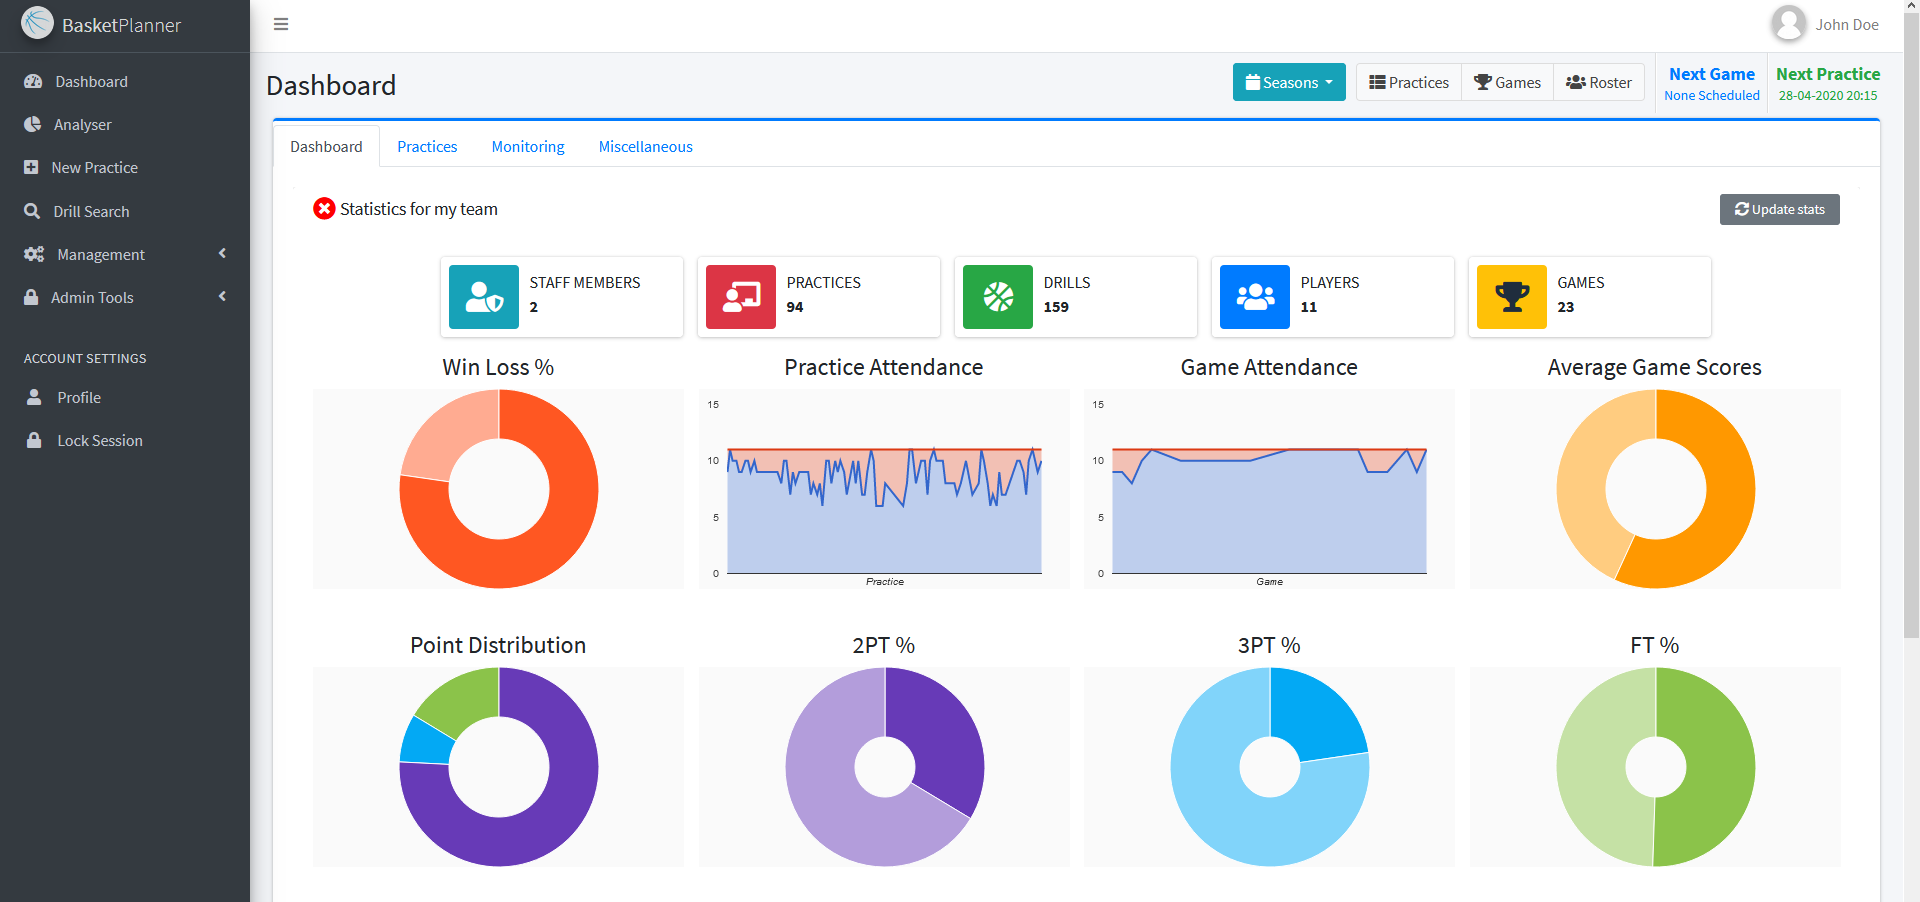Click the Practice Attendance line chart
This screenshot has width=1920, height=902.
pyautogui.click(x=884, y=490)
